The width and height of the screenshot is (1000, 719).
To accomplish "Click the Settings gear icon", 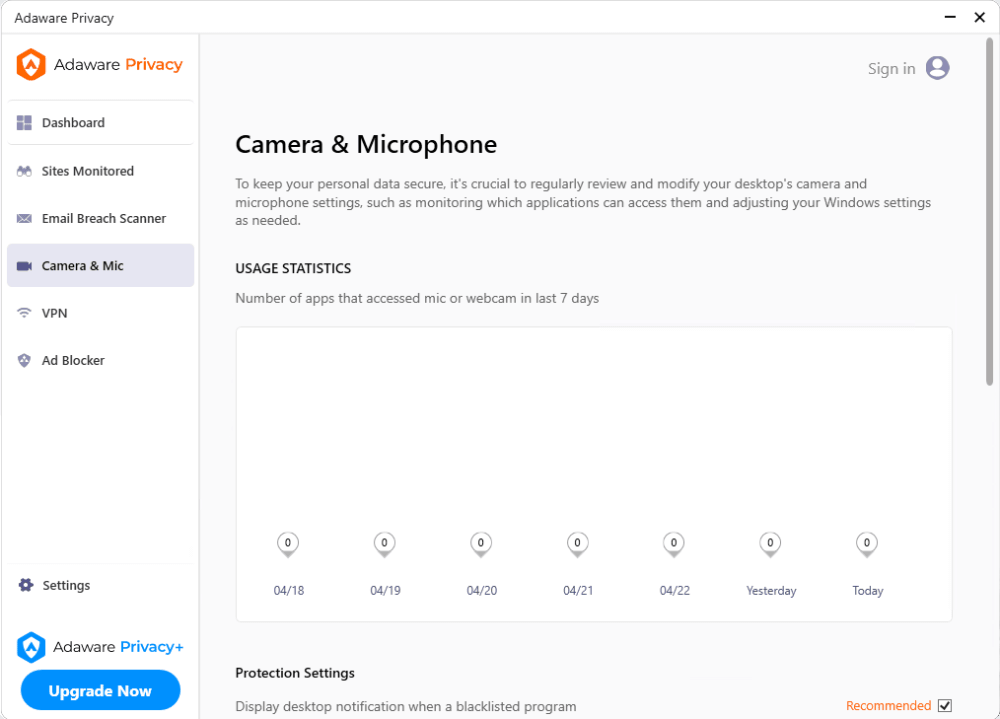I will [x=26, y=585].
